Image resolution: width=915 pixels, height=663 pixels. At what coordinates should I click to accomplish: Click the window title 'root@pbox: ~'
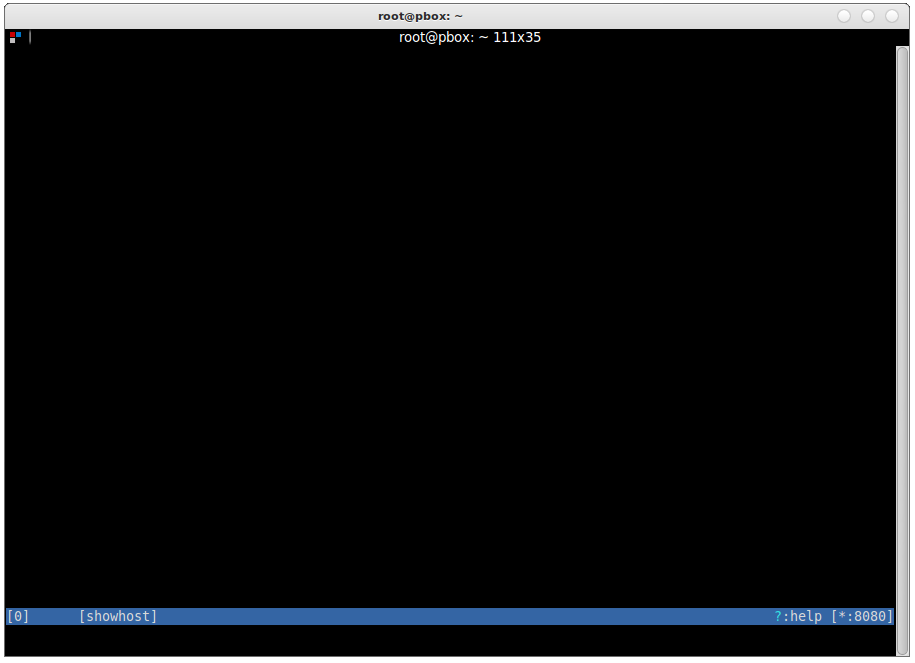click(x=420, y=16)
